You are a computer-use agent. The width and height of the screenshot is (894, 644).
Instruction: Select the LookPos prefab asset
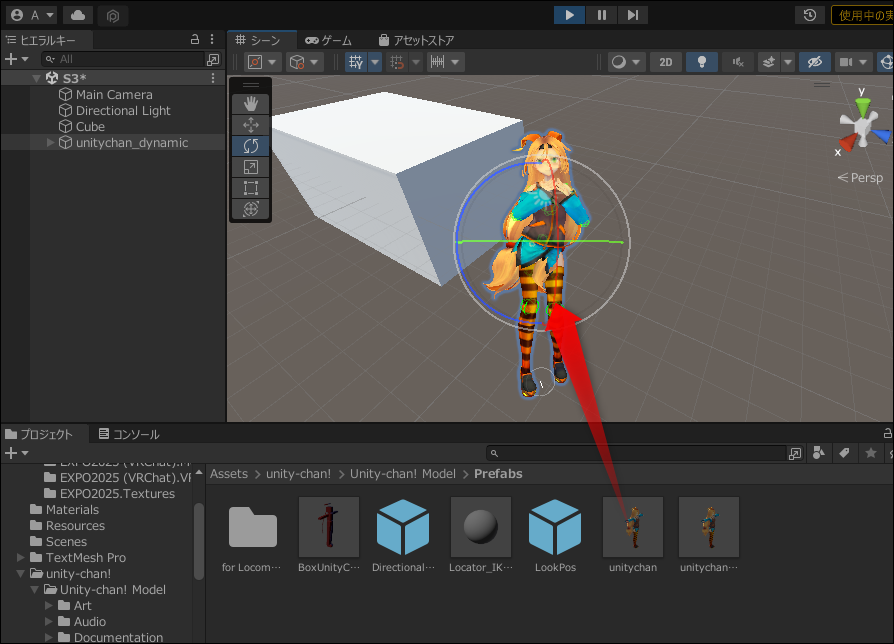coord(555,535)
